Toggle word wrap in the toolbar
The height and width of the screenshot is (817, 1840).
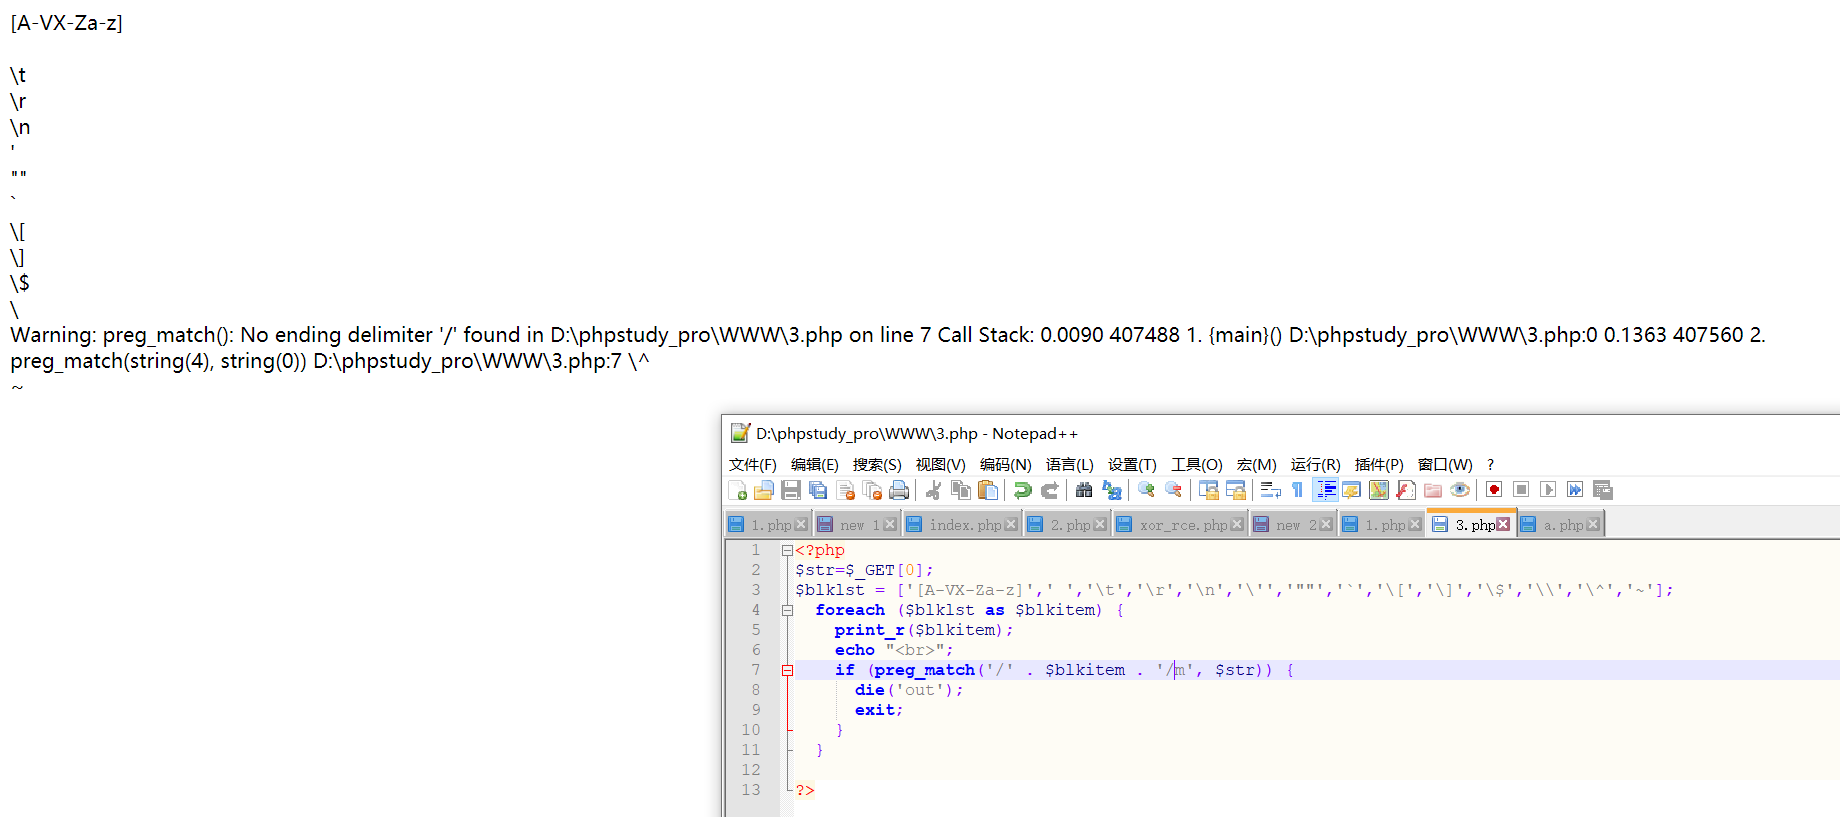click(1271, 490)
